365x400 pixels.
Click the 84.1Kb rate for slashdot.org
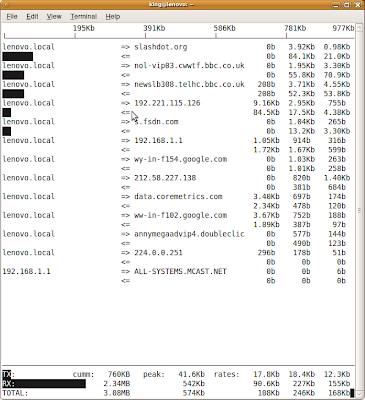pyautogui.click(x=301, y=56)
